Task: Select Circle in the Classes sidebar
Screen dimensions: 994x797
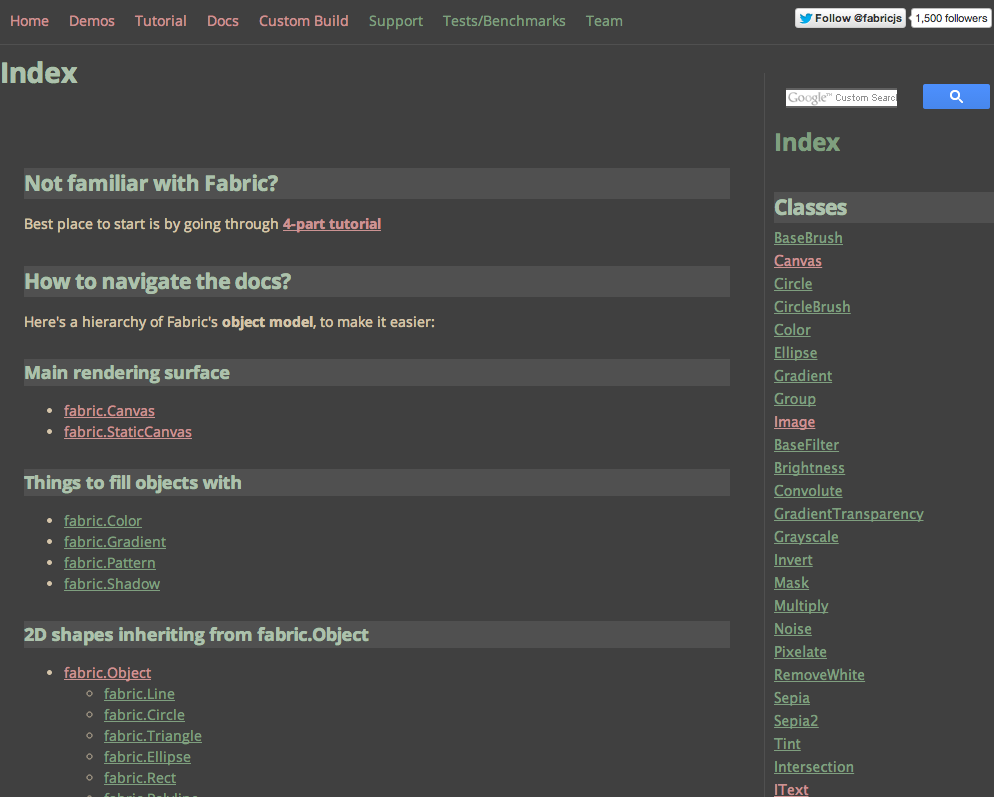Action: click(x=793, y=283)
